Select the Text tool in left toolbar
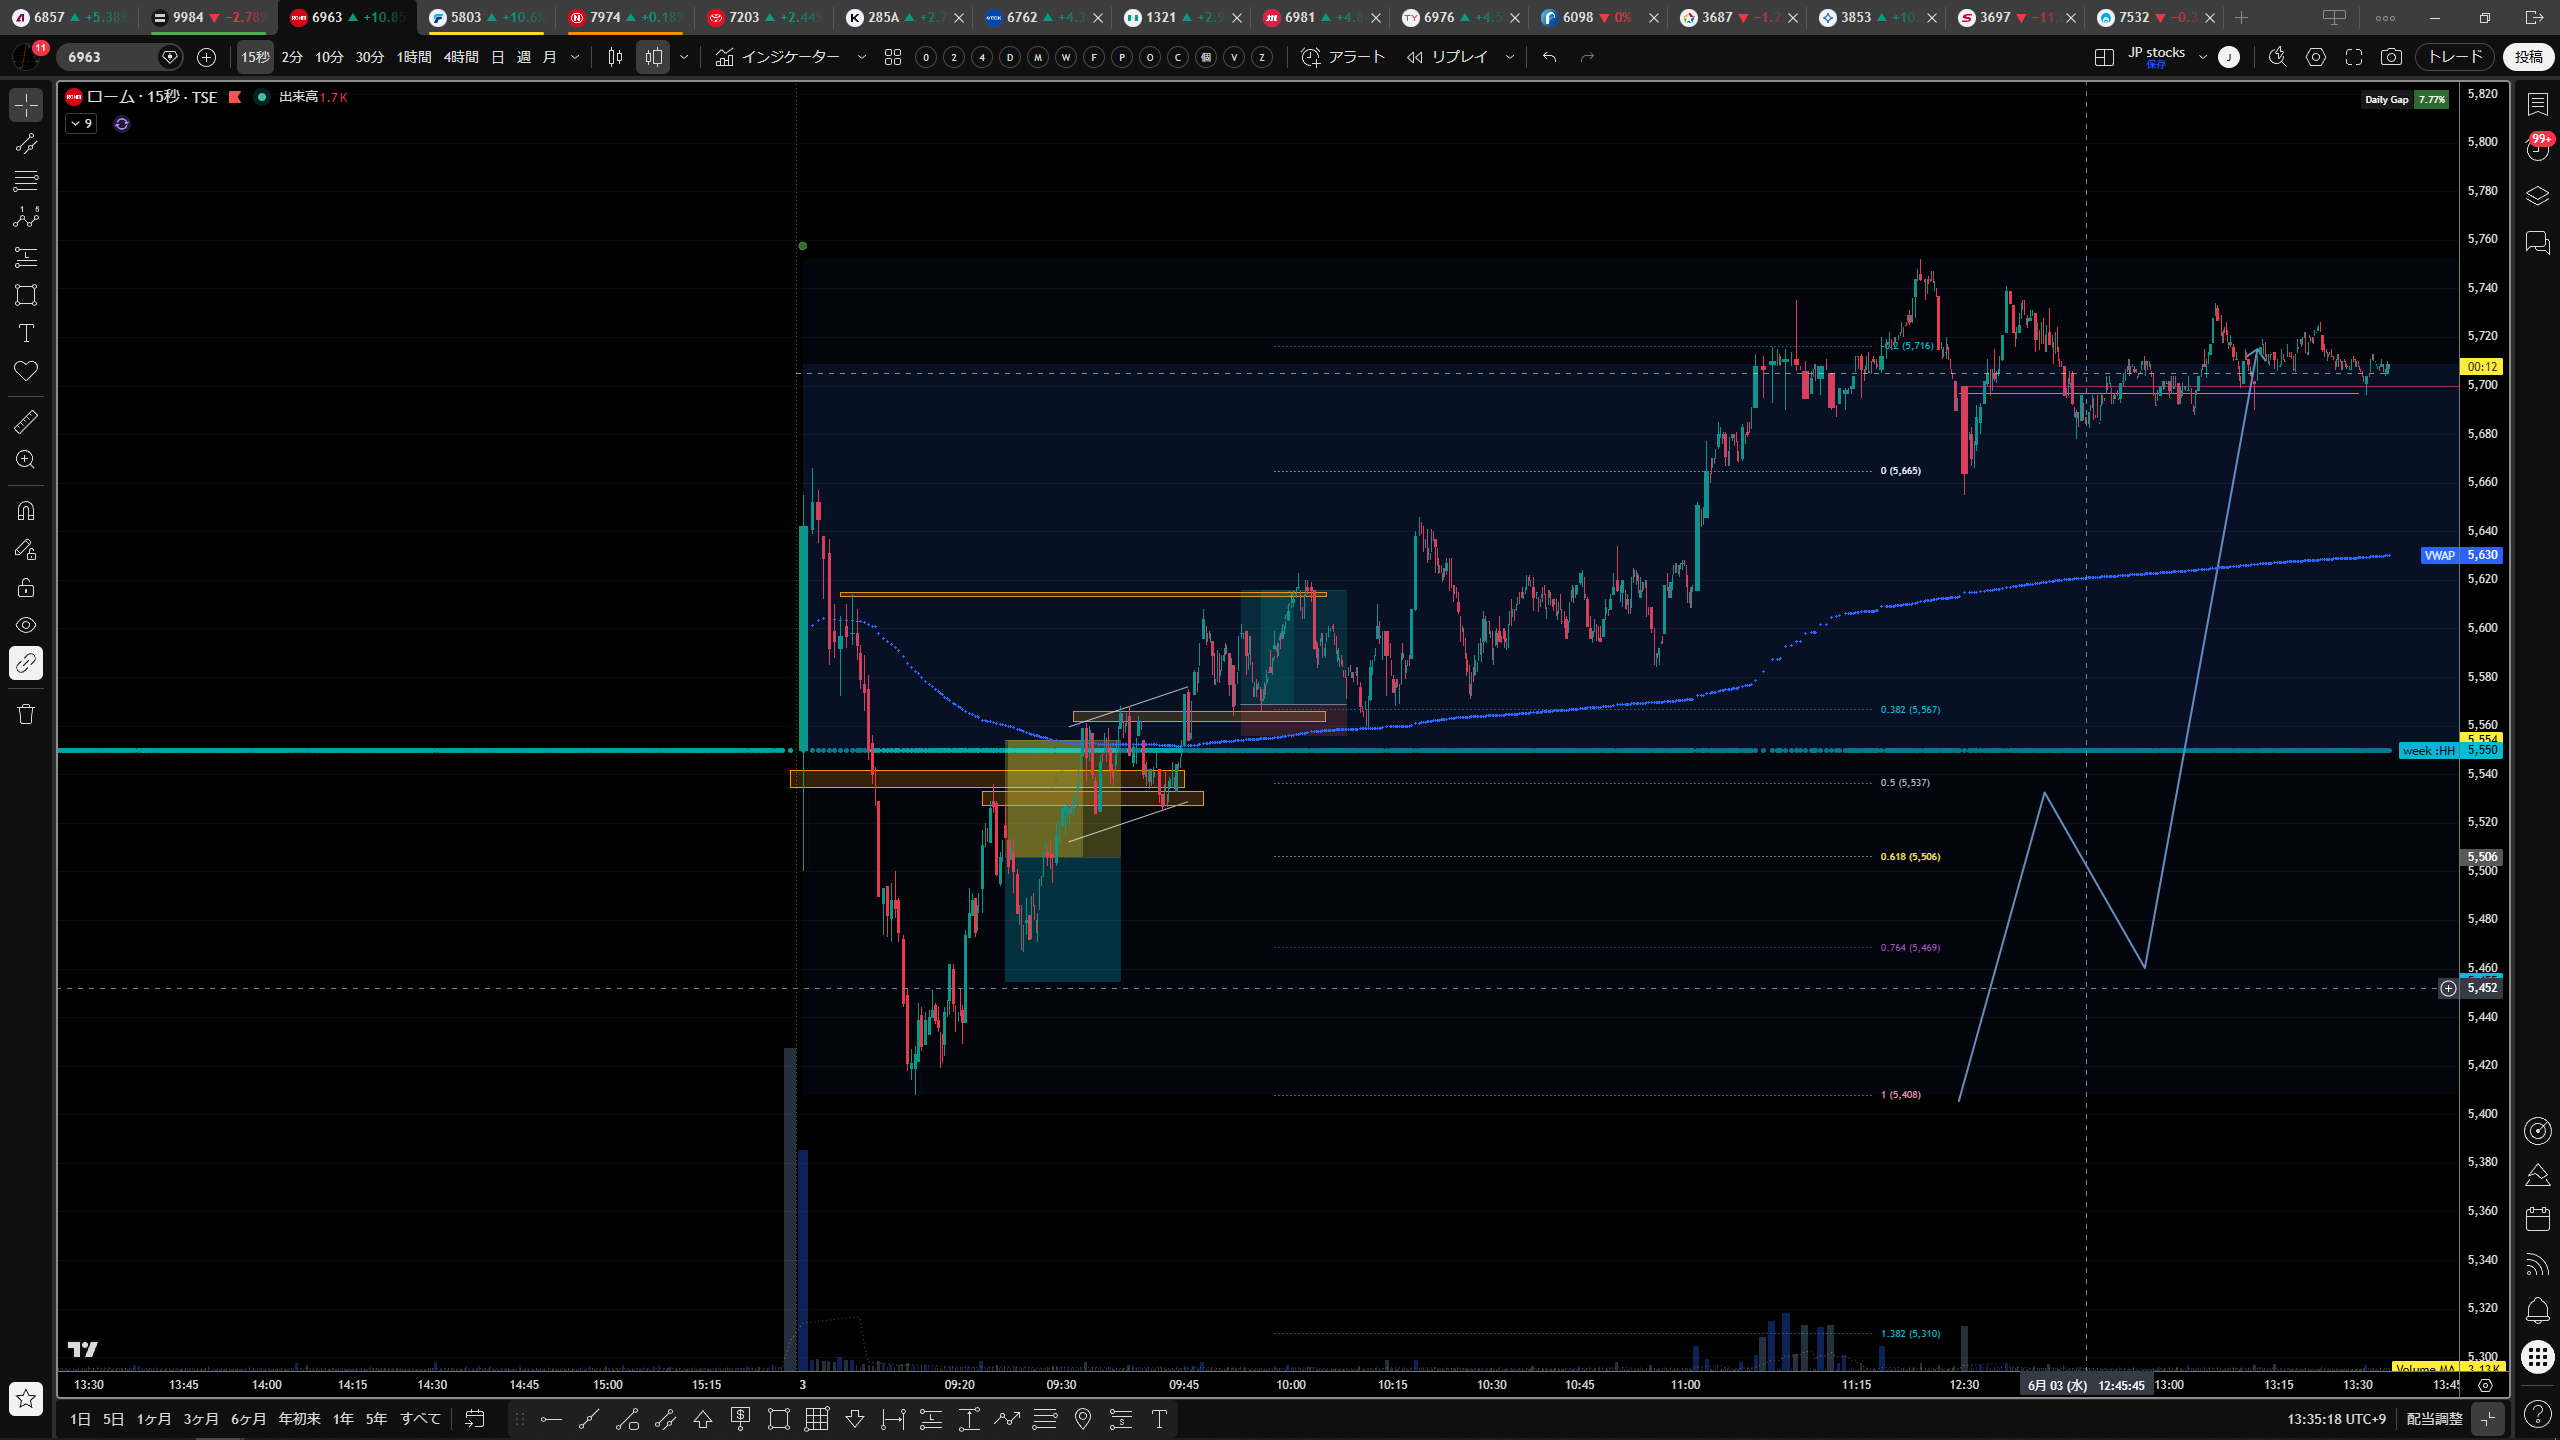The image size is (2560, 1440). coord(26,333)
